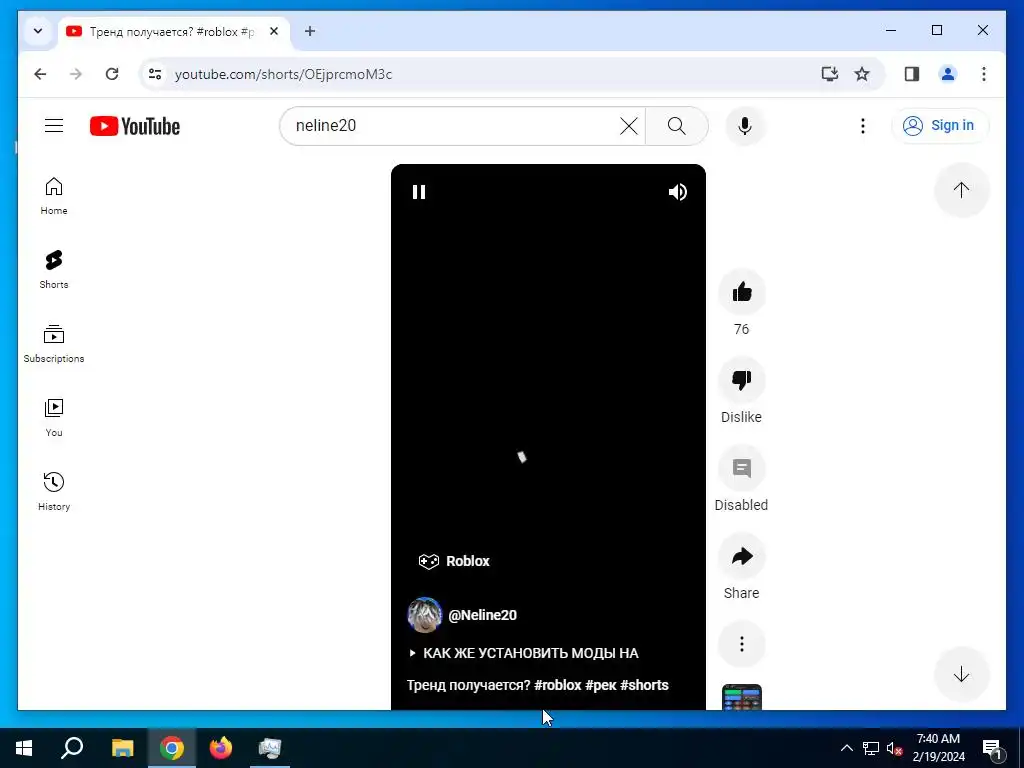Clear the search query with X
The image size is (1024, 768).
(x=628, y=125)
